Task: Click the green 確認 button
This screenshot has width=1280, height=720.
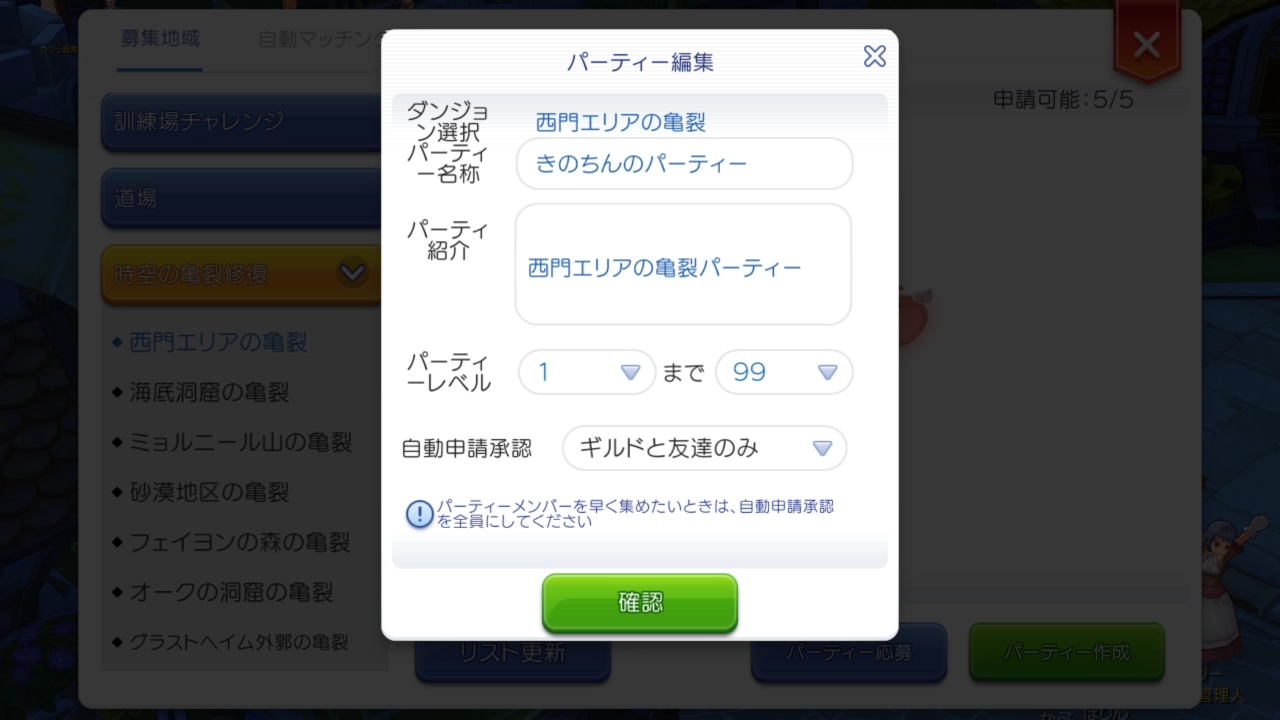Action: point(640,603)
